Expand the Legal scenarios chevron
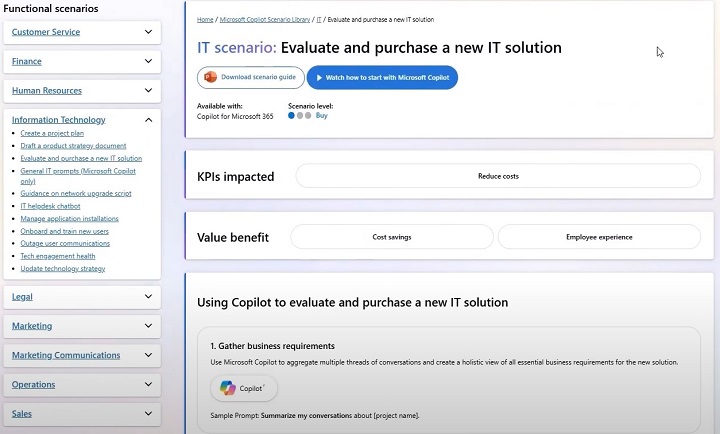This screenshot has width=720, height=434. click(x=148, y=297)
